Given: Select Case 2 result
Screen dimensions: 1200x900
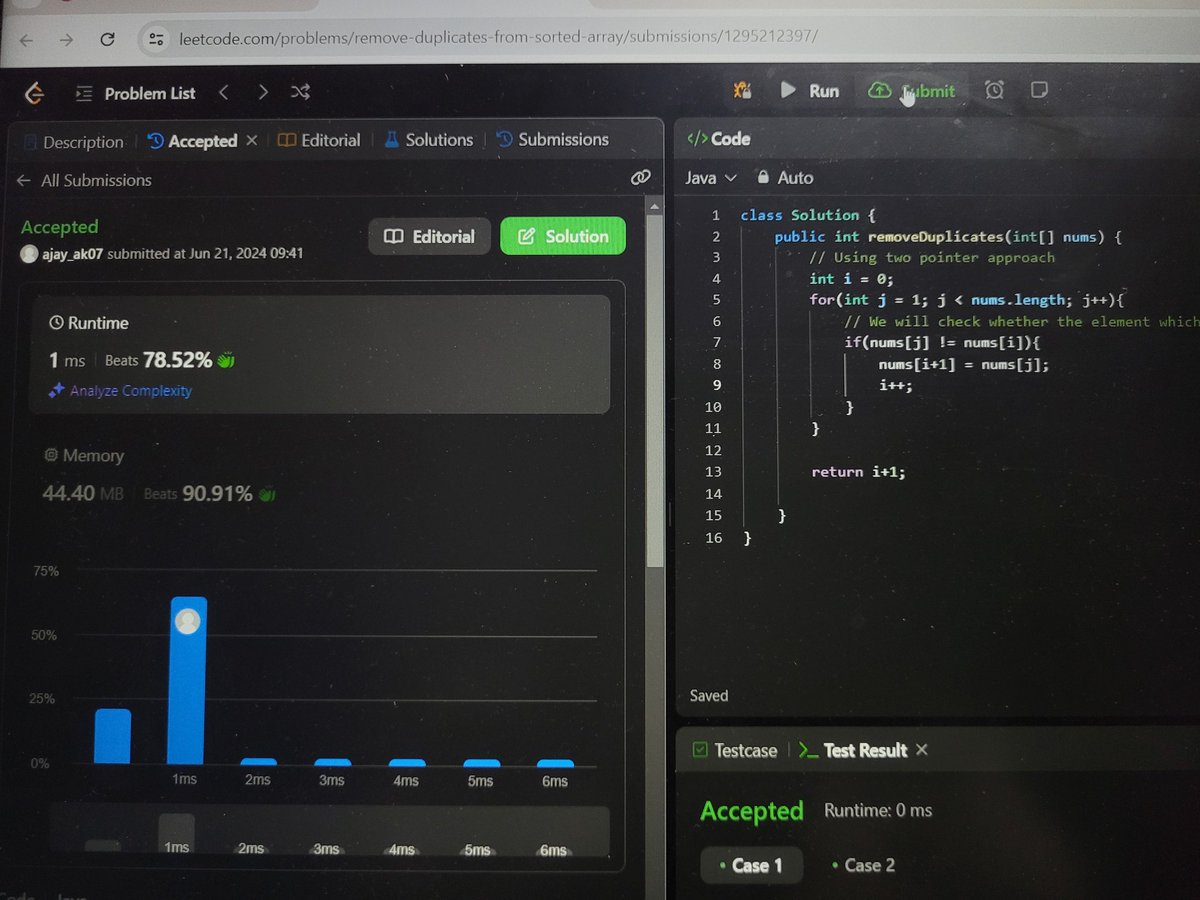Looking at the screenshot, I should [x=863, y=865].
